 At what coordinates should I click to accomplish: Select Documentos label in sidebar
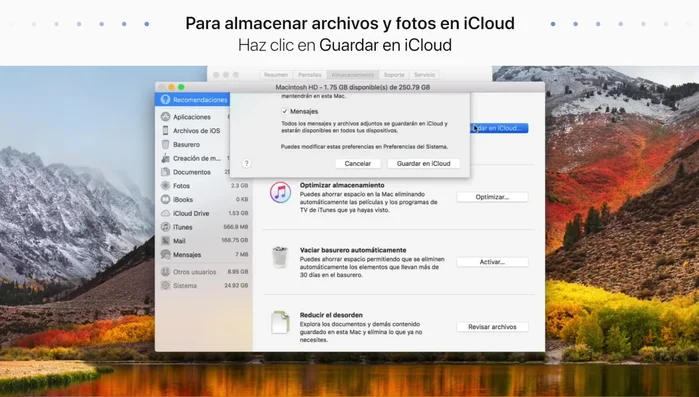click(x=192, y=172)
